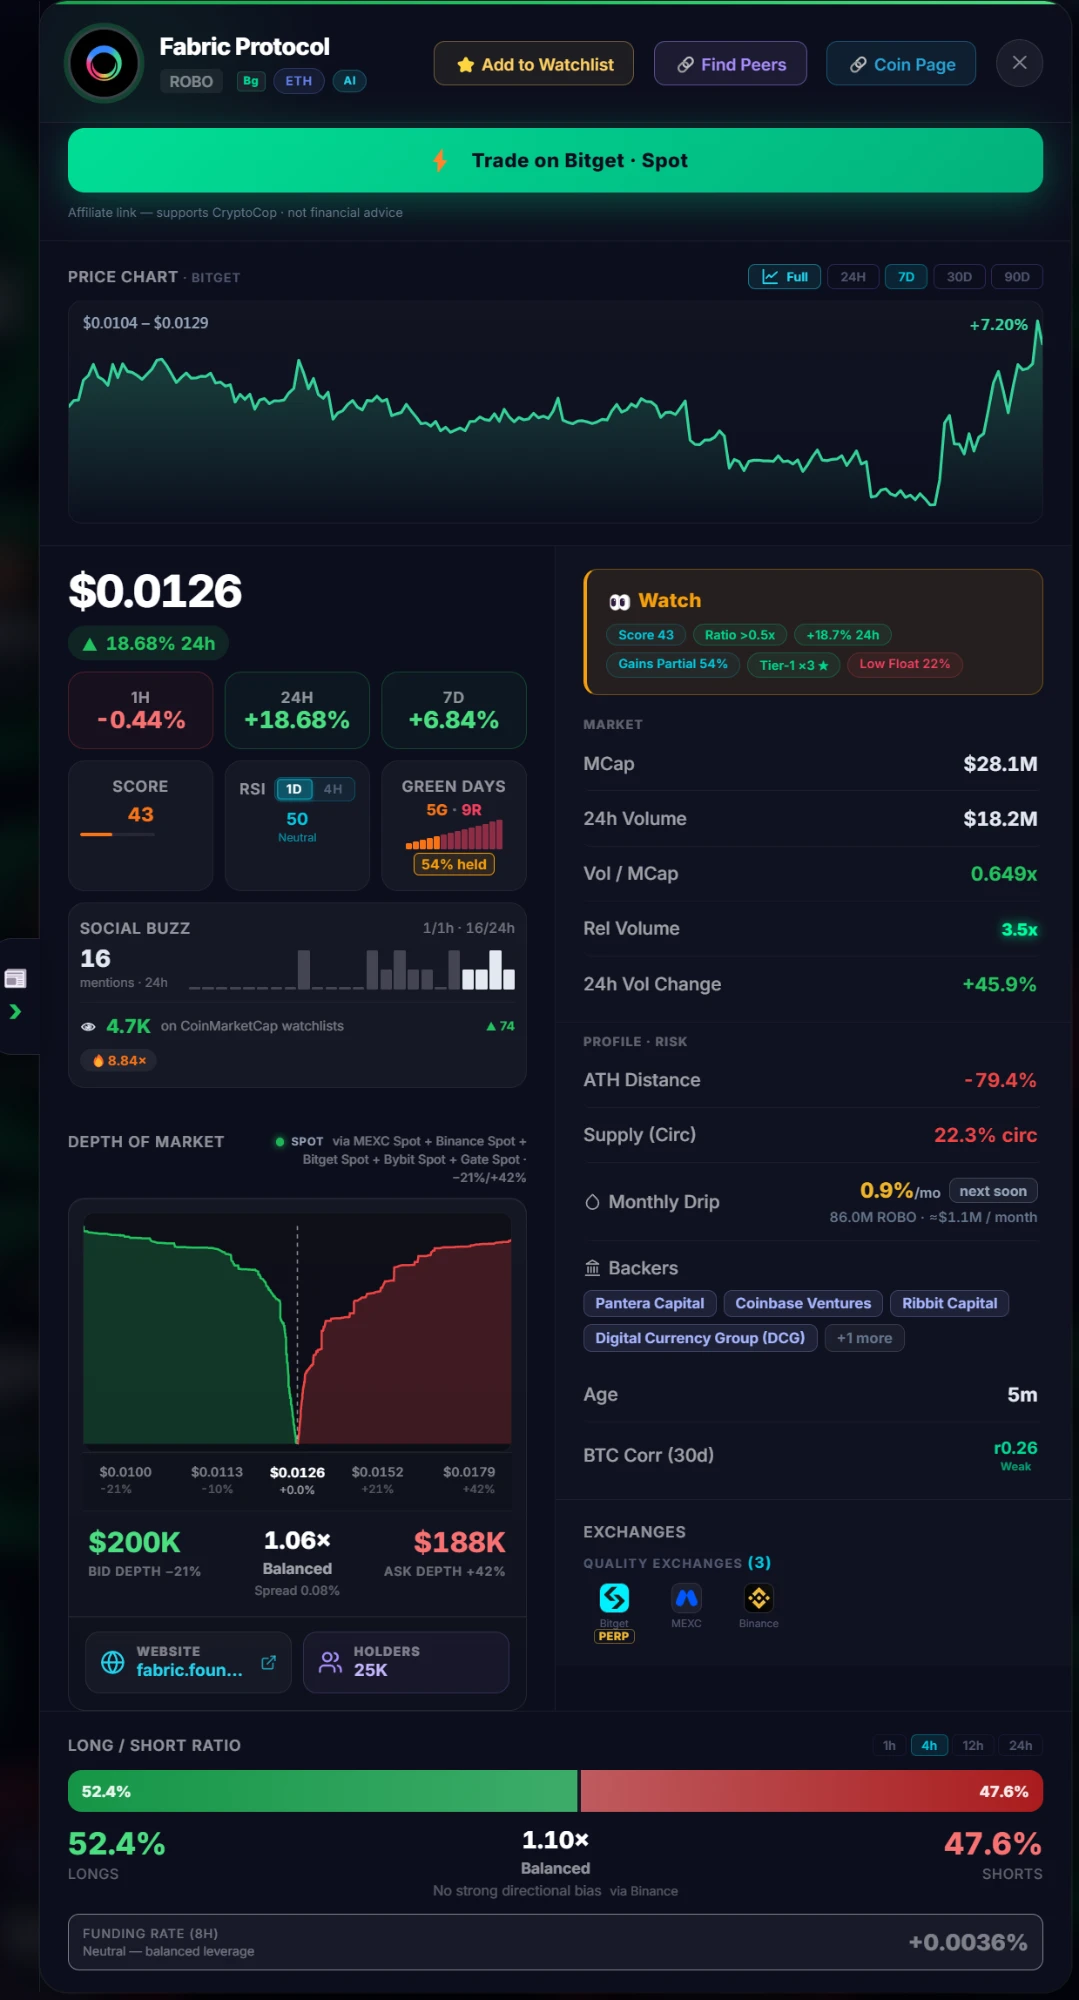Close the coin detail panel
1079x2000 pixels.
pyautogui.click(x=1019, y=63)
